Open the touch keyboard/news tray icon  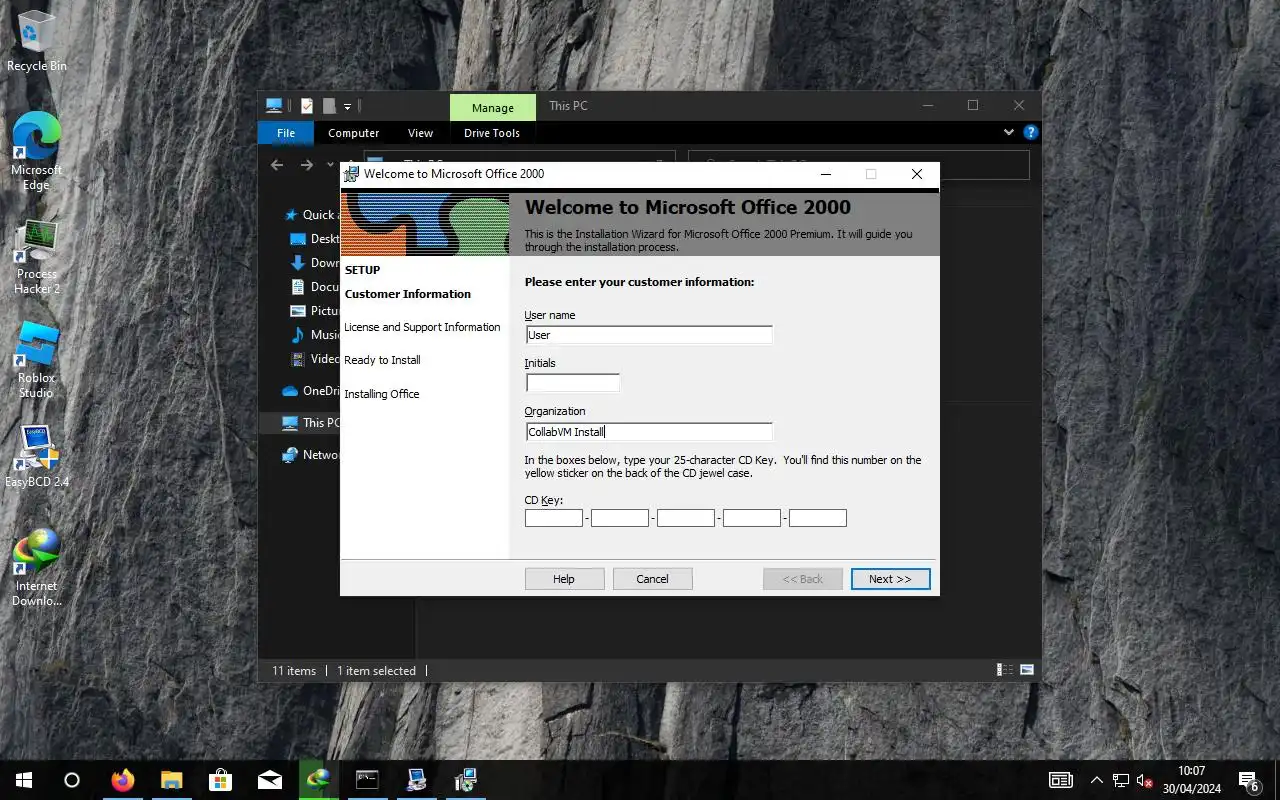point(1061,780)
